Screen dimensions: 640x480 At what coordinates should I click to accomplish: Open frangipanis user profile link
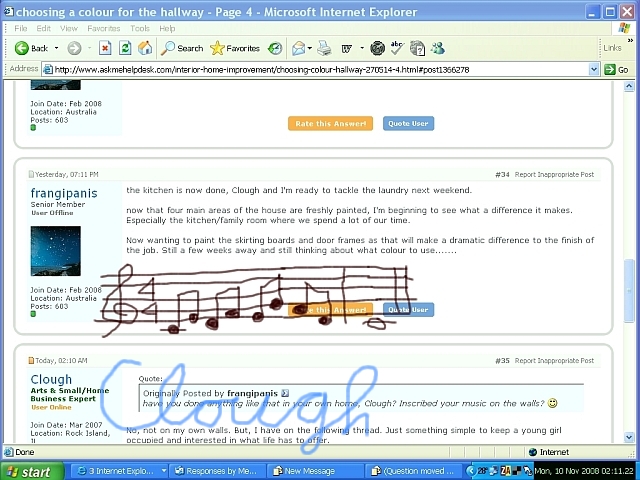pyautogui.click(x=64, y=193)
